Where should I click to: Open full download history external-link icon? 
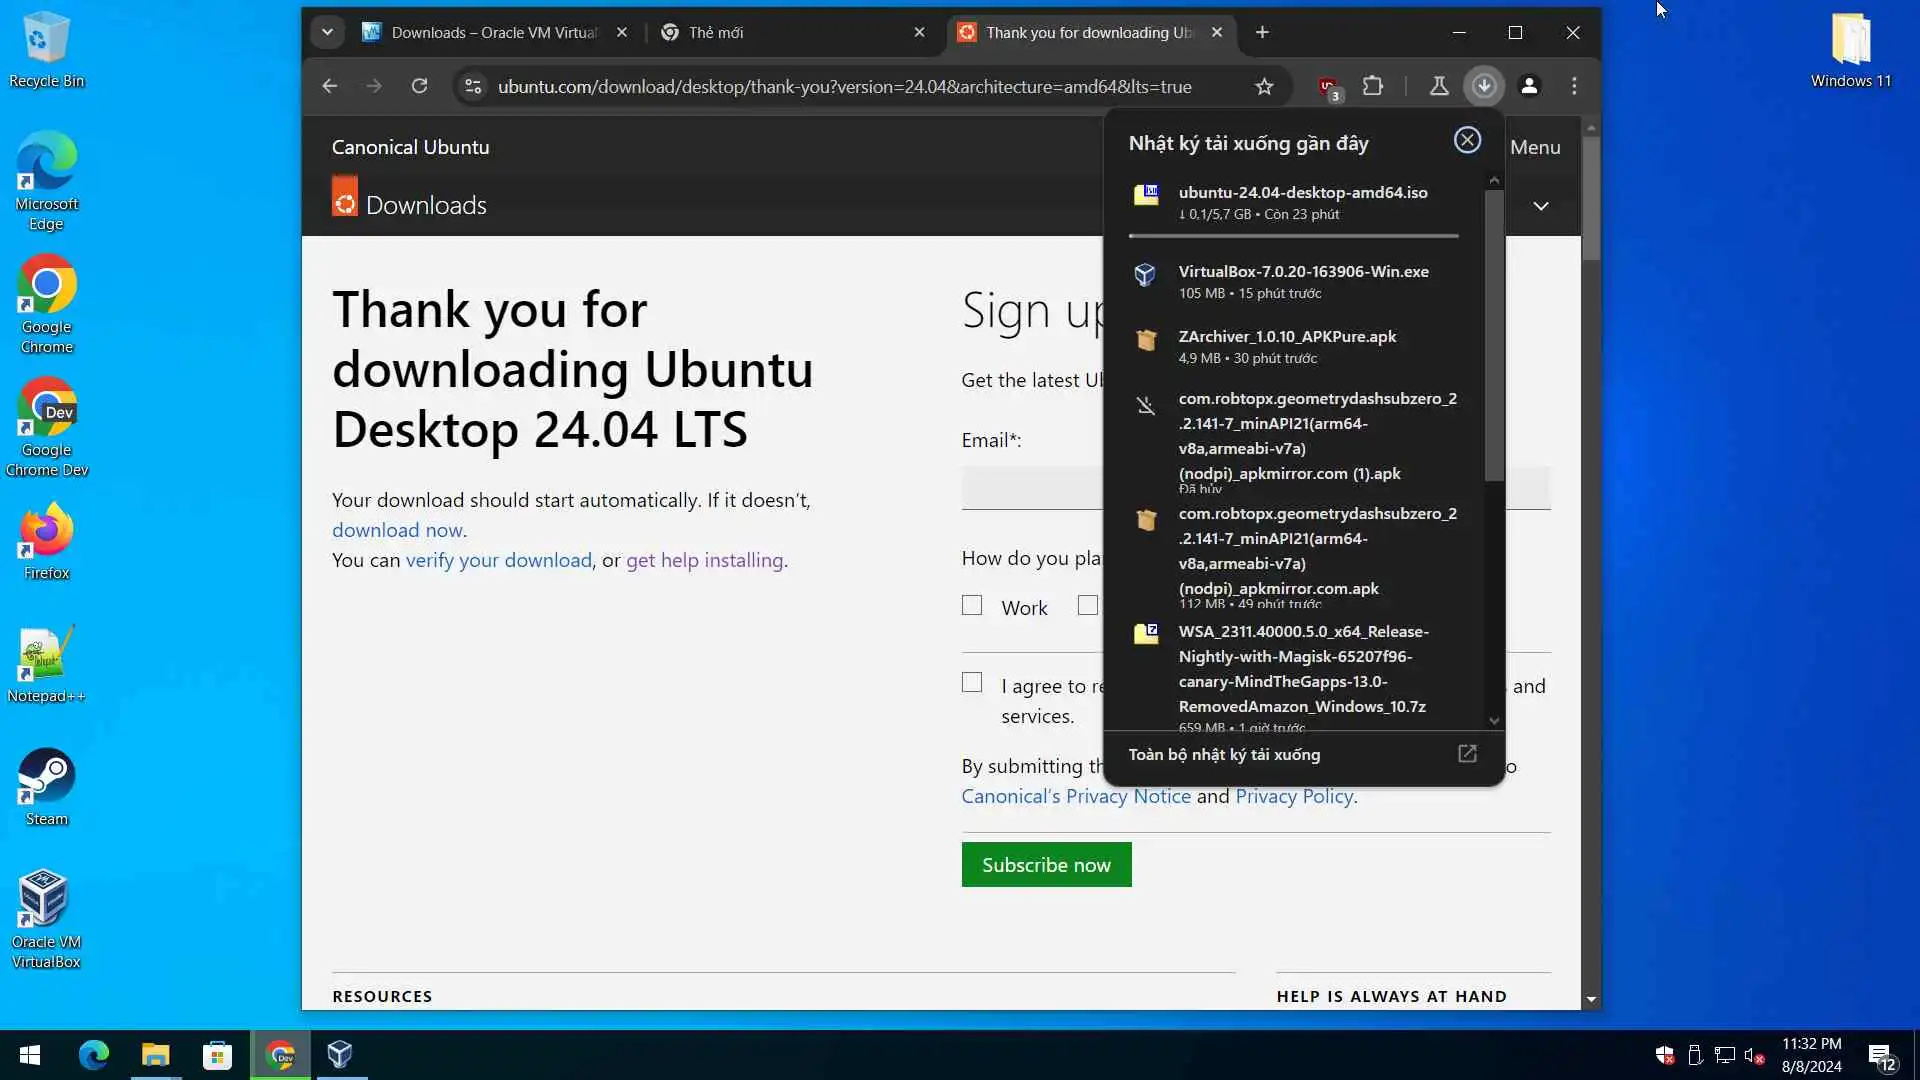(1467, 754)
